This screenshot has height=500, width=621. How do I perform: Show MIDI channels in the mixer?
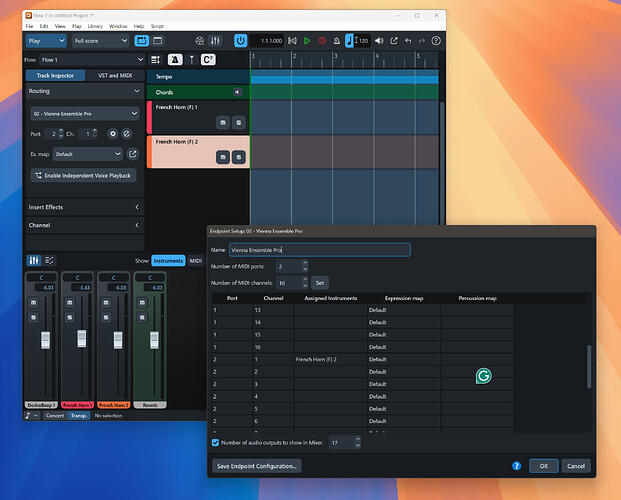195,261
